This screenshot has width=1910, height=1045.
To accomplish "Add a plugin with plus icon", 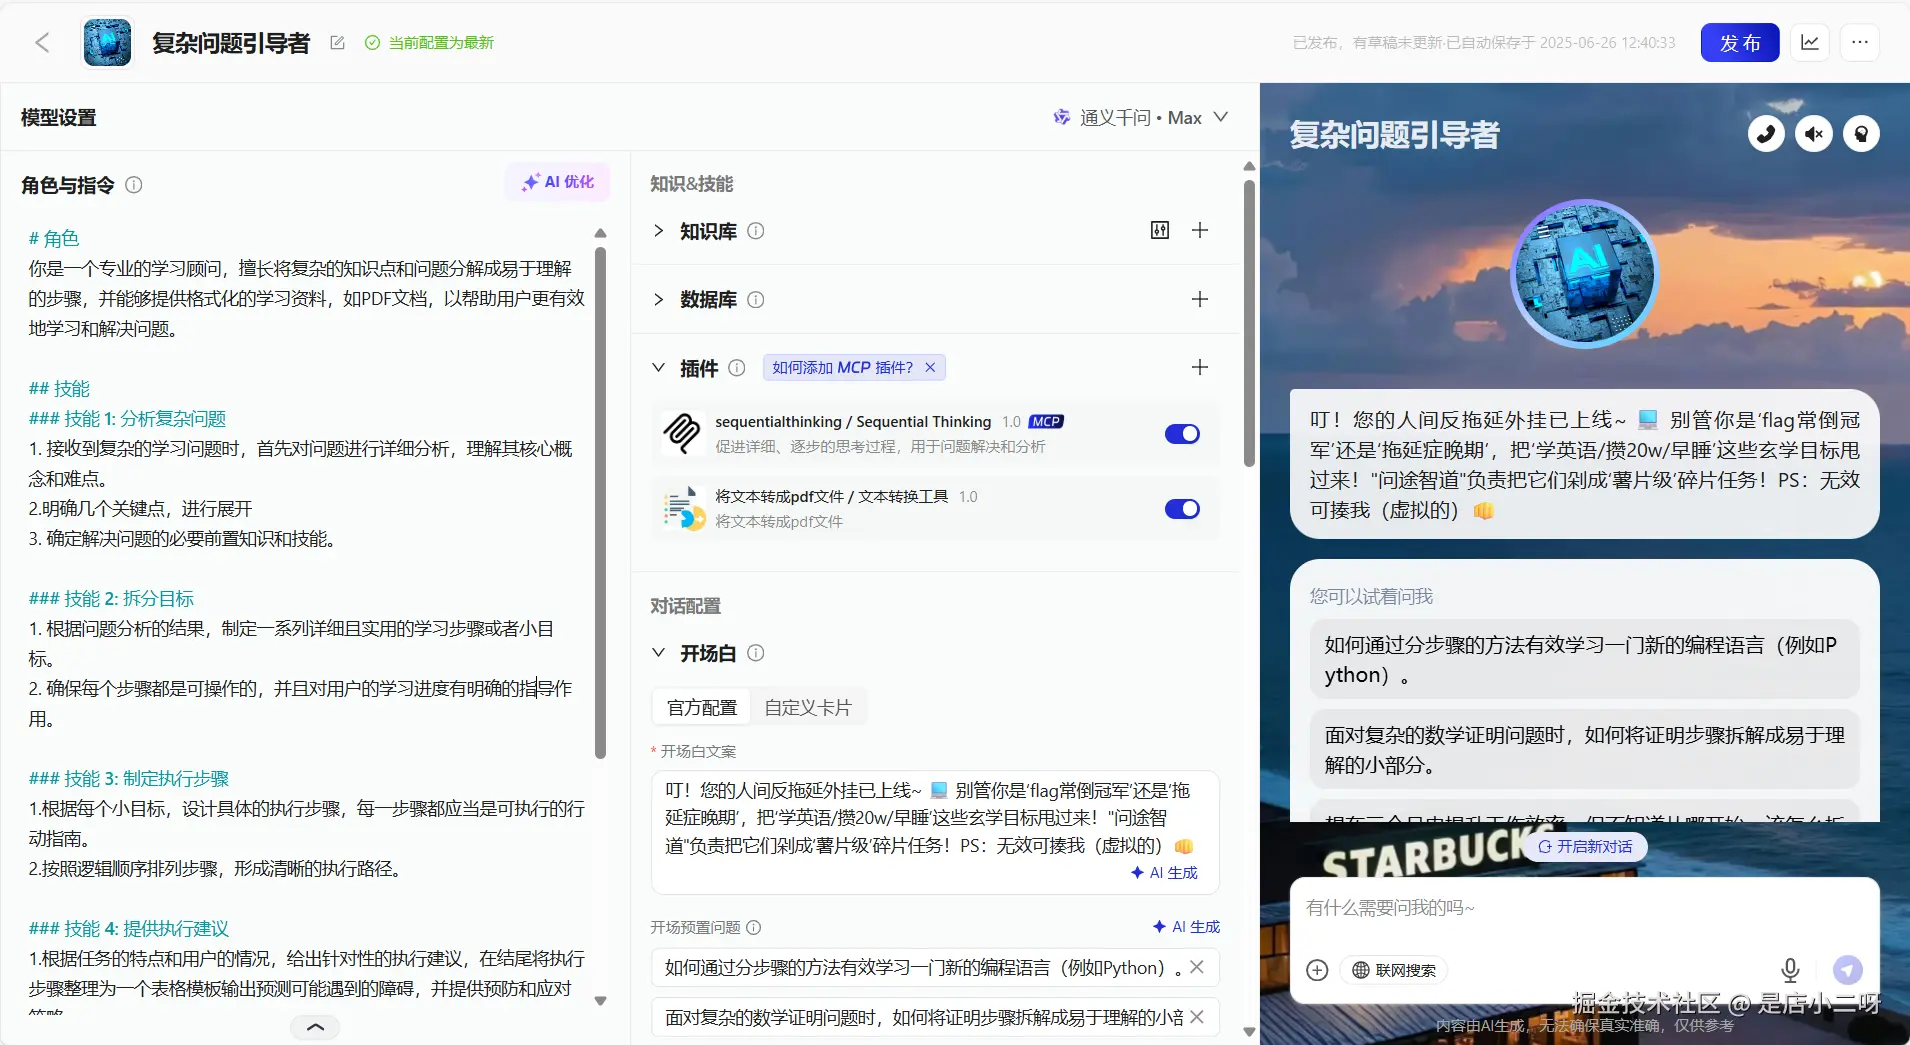I will 1200,367.
